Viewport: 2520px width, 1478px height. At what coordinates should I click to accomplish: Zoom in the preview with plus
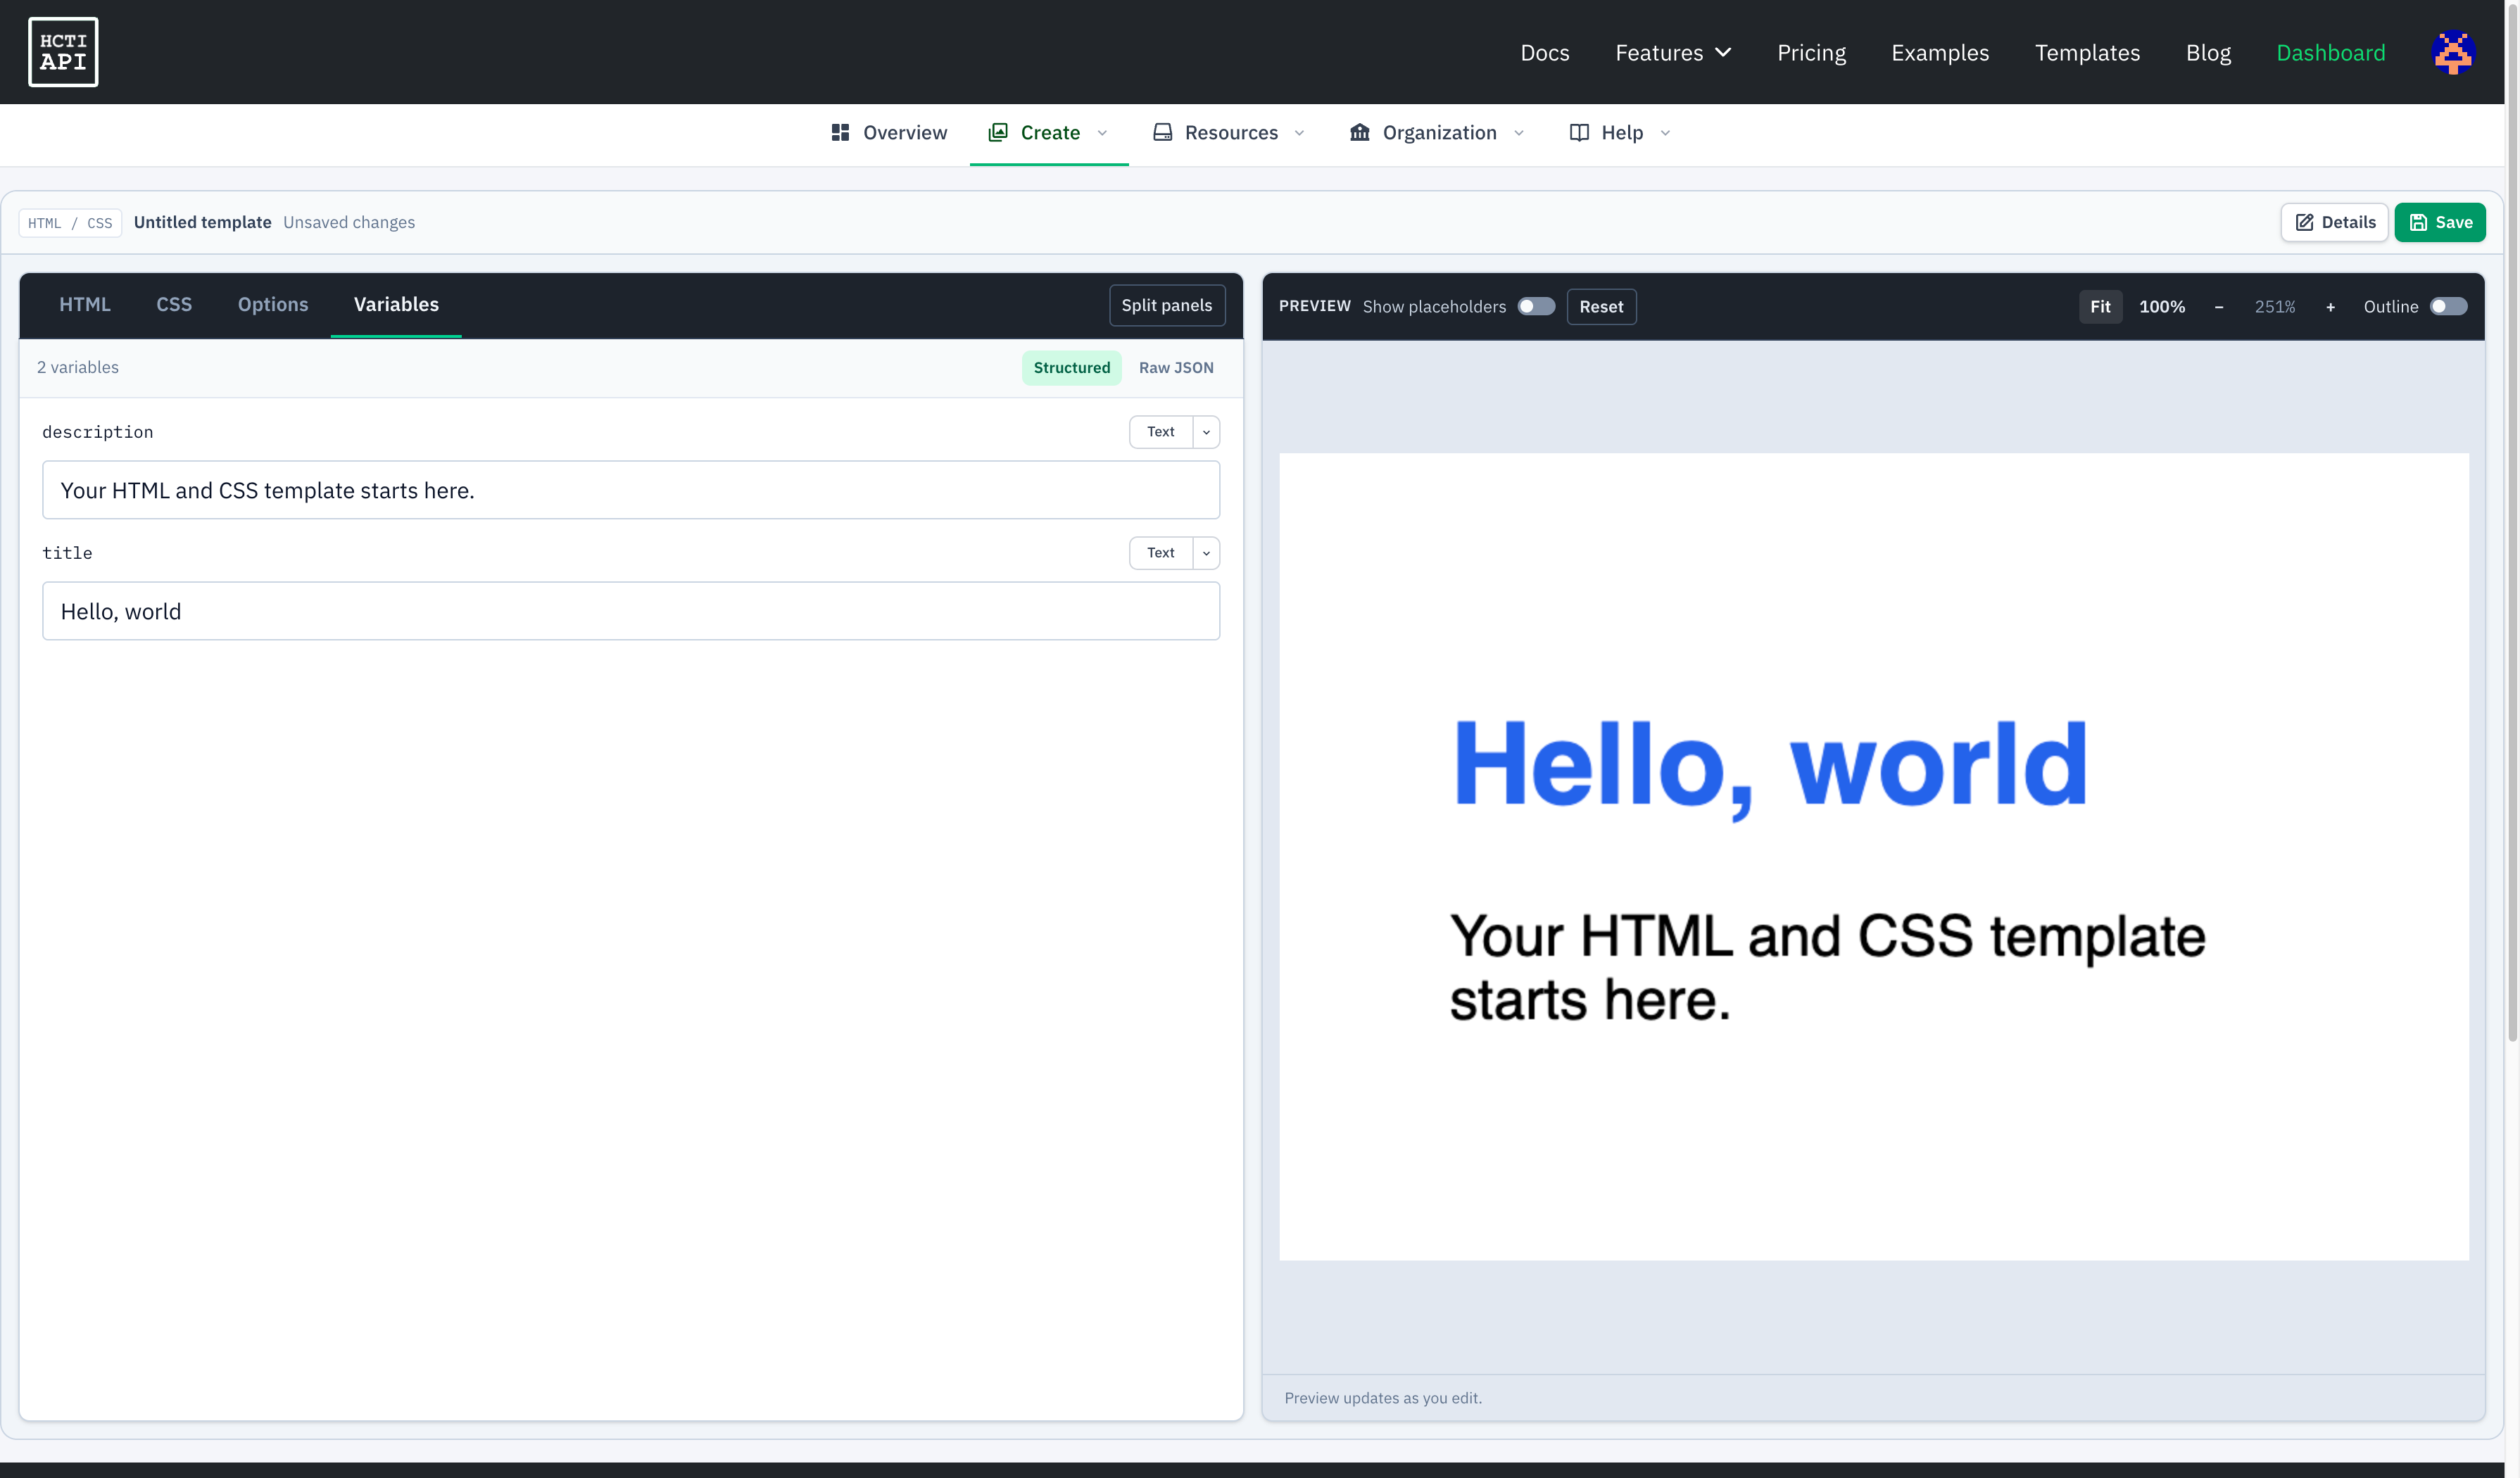point(2330,307)
